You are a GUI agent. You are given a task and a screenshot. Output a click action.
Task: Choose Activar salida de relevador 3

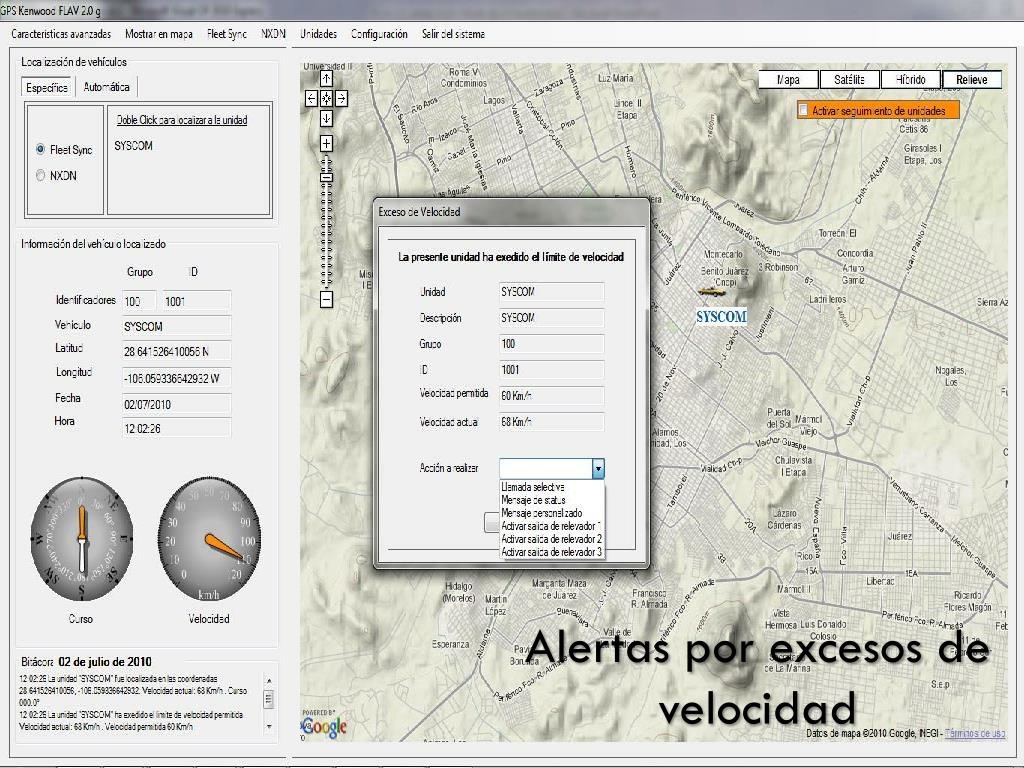pyautogui.click(x=552, y=552)
